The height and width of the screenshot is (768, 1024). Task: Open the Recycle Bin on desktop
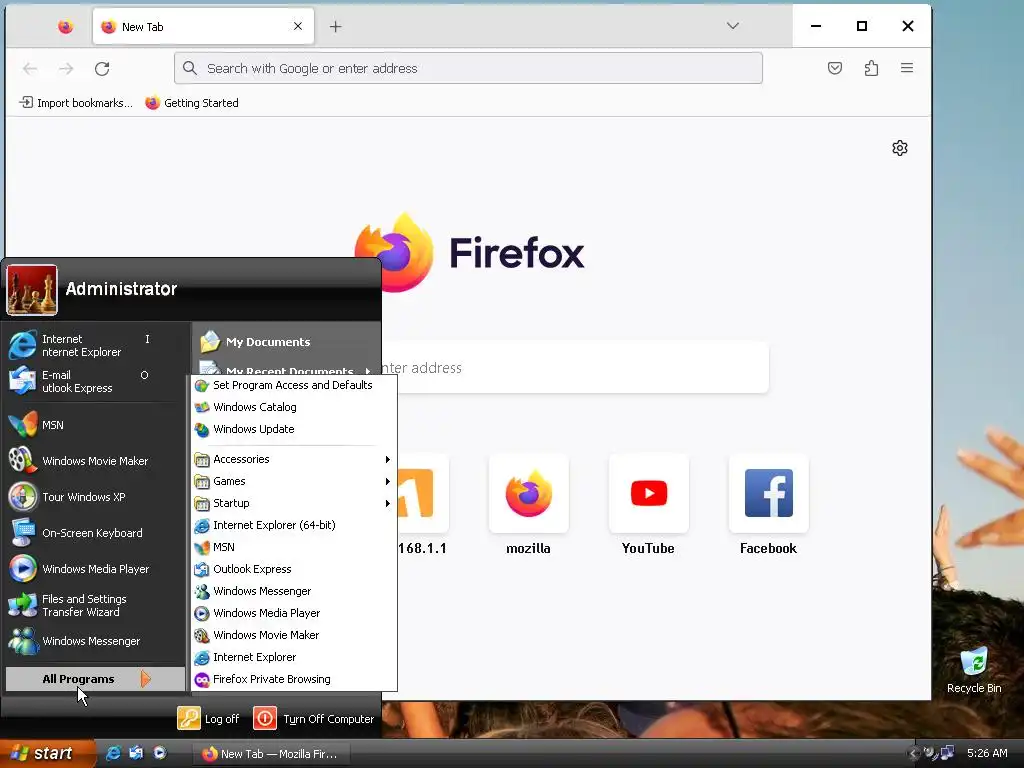(x=974, y=669)
